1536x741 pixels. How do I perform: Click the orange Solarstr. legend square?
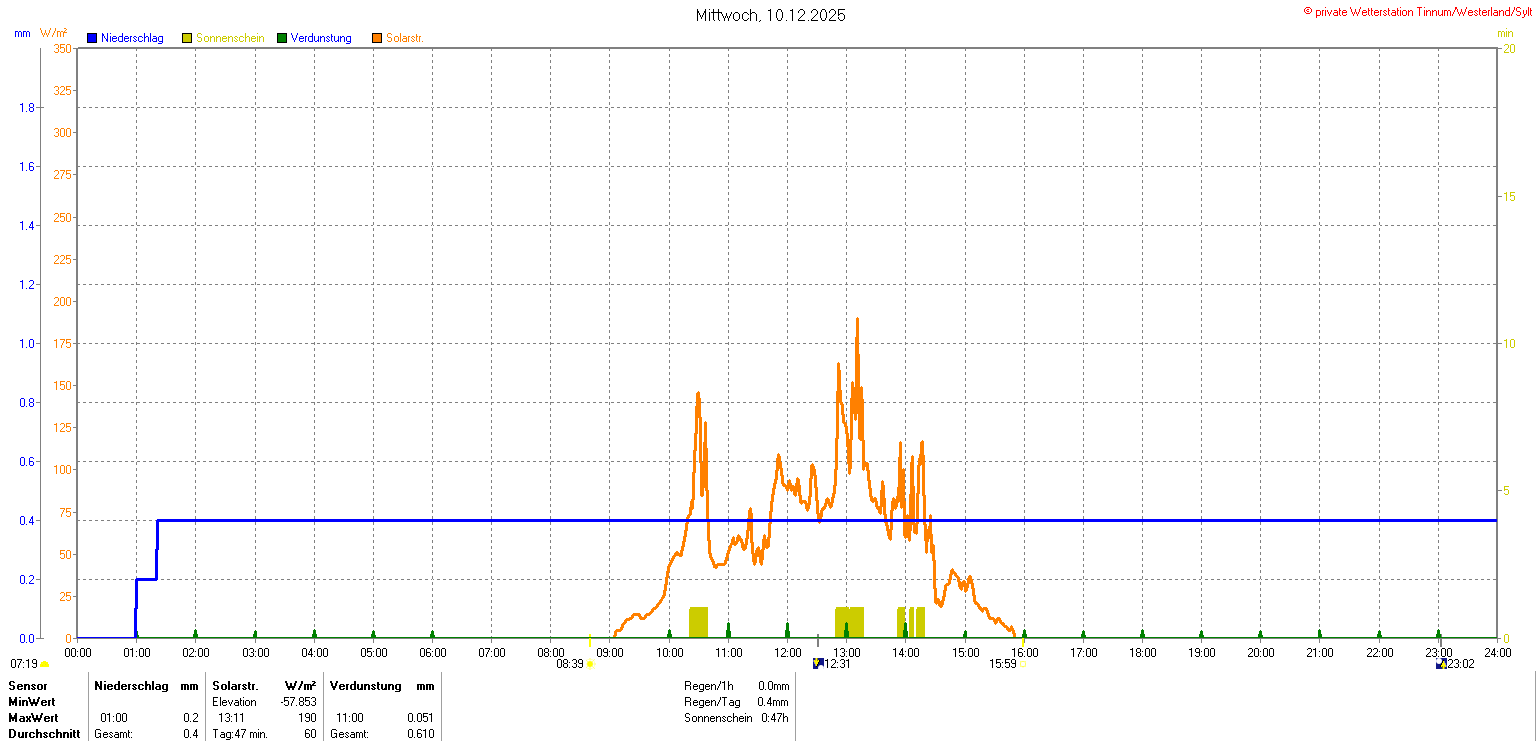click(377, 38)
